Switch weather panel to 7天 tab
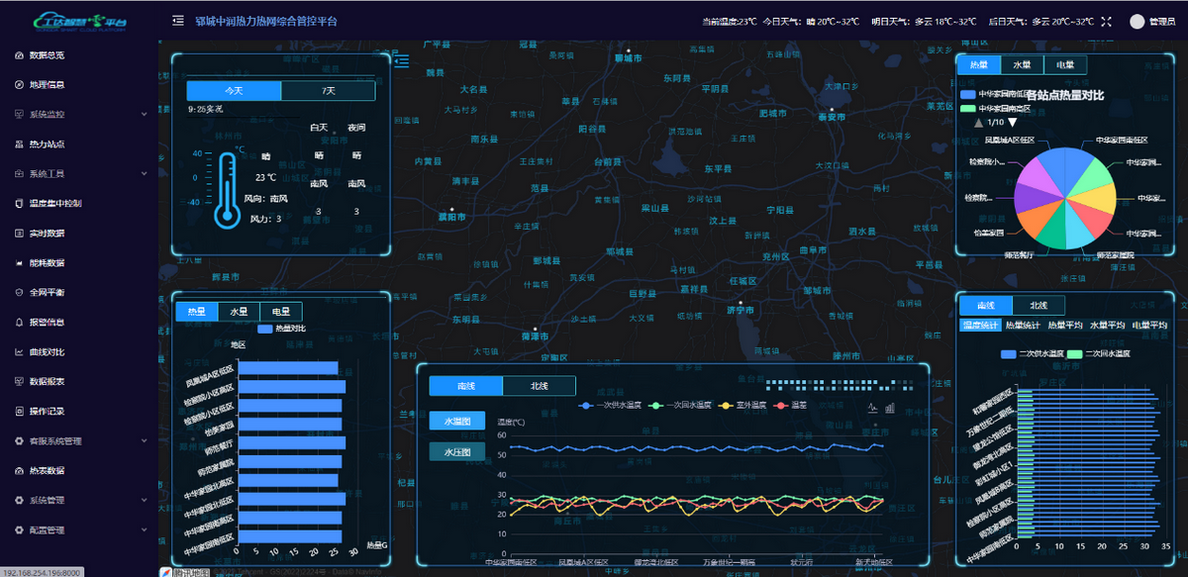Screen dimensions: 1188x577 click(x=327, y=91)
